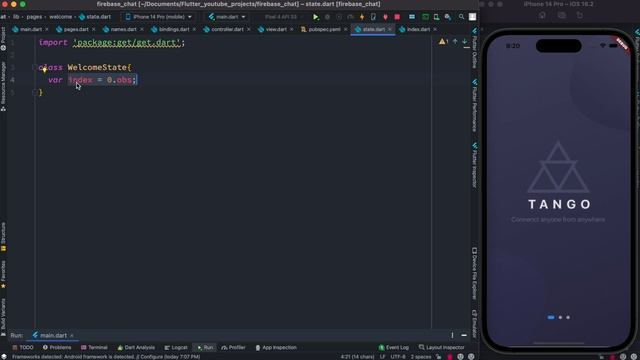Open the Build Variants tool window
The image size is (640, 360).
[x=3, y=317]
